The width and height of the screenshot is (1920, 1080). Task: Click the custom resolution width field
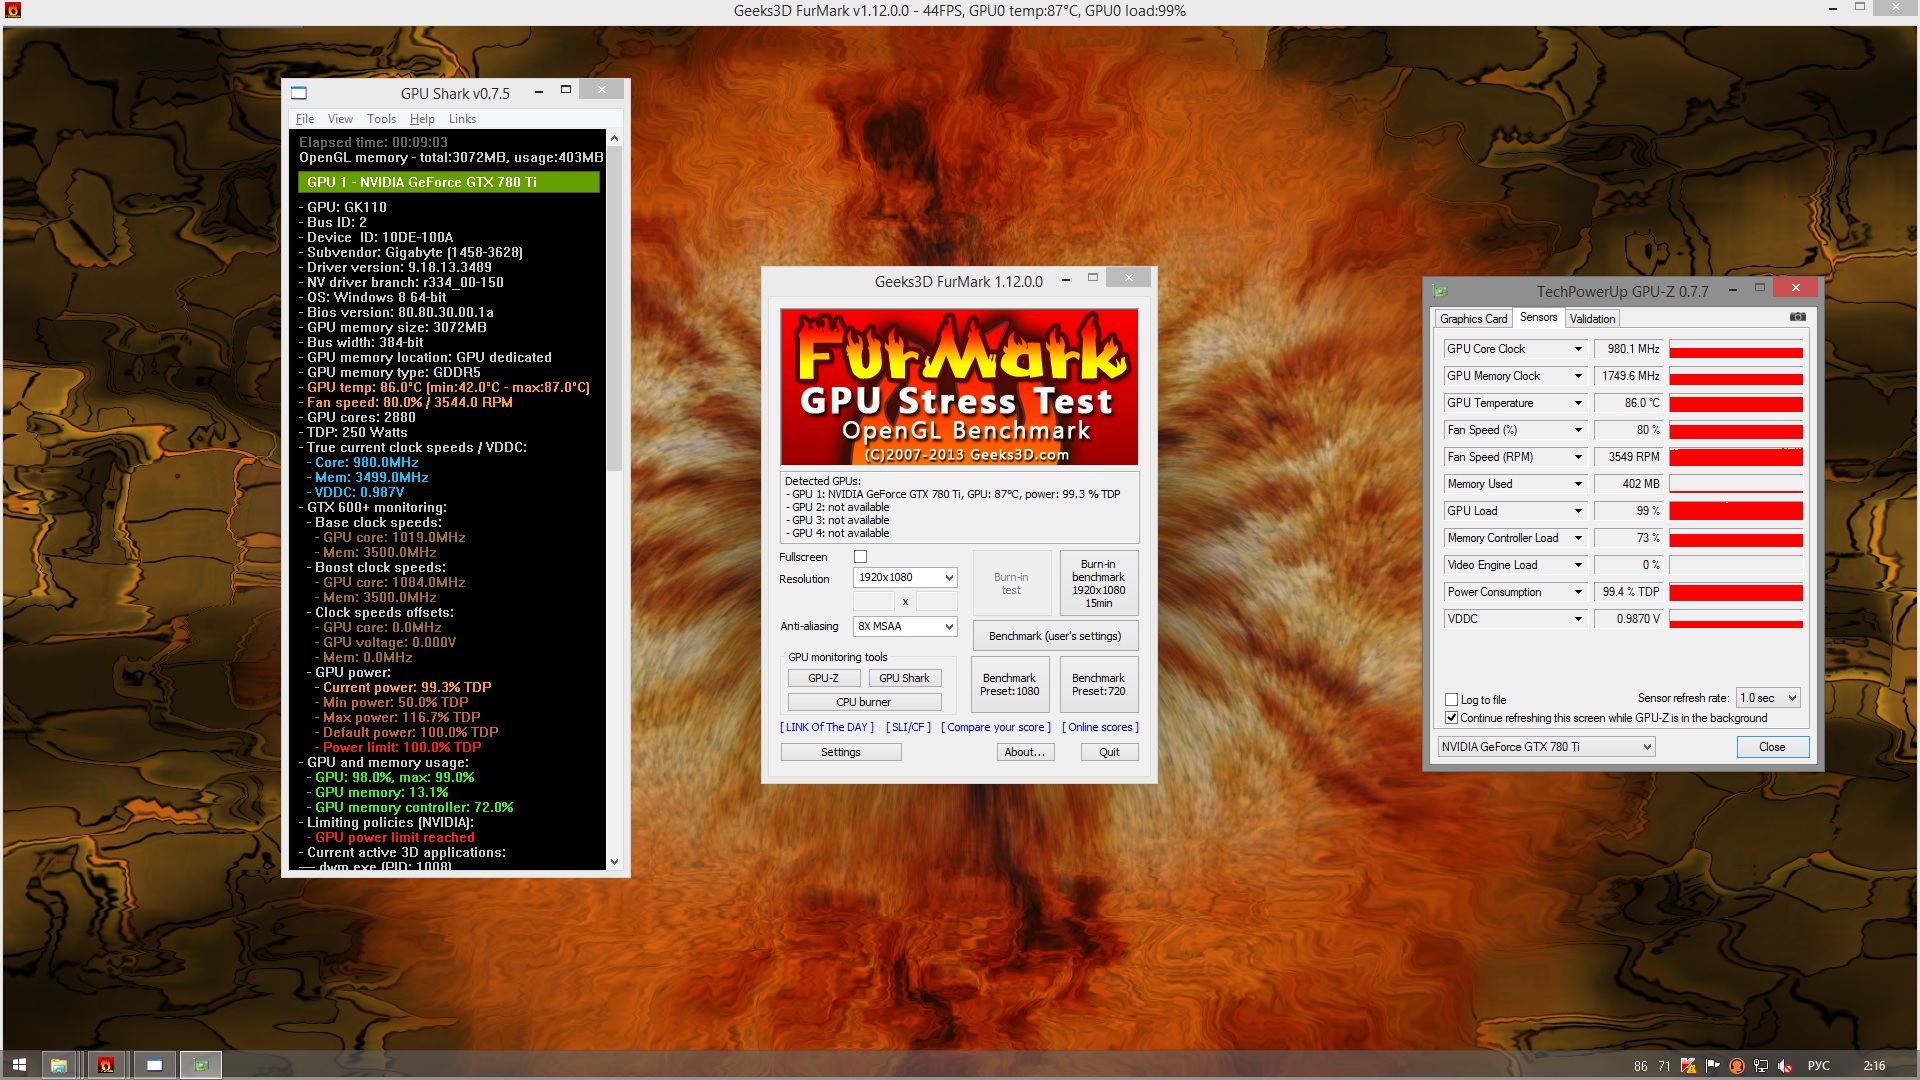873,601
